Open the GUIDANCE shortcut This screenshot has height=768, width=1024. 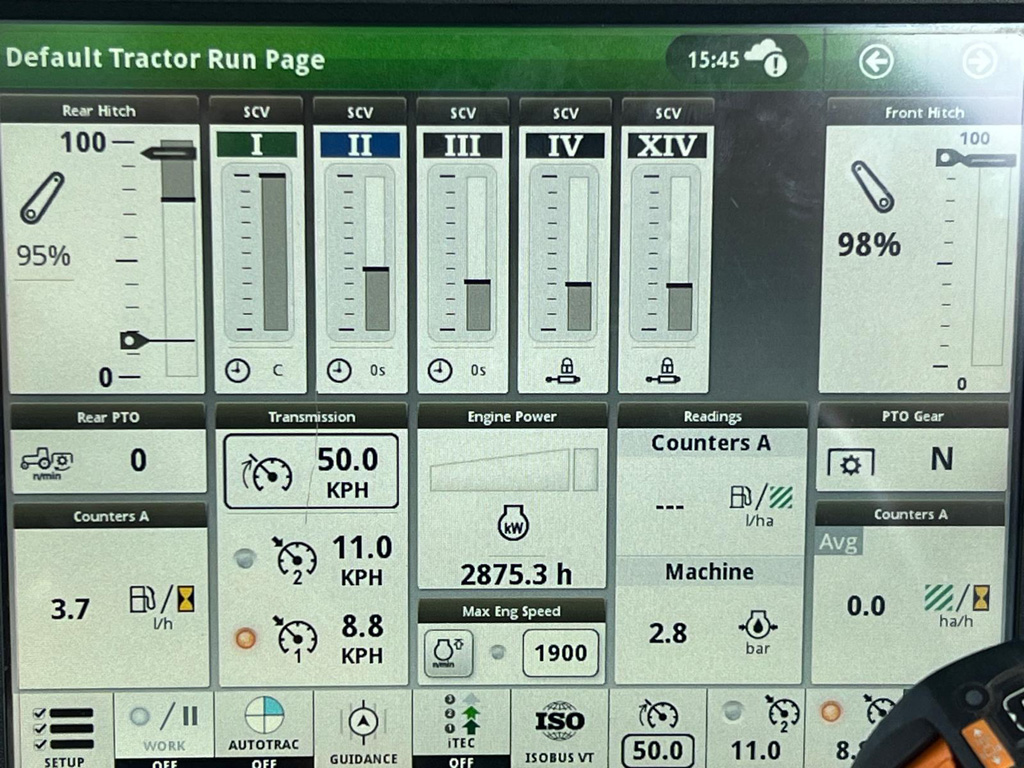point(363,730)
